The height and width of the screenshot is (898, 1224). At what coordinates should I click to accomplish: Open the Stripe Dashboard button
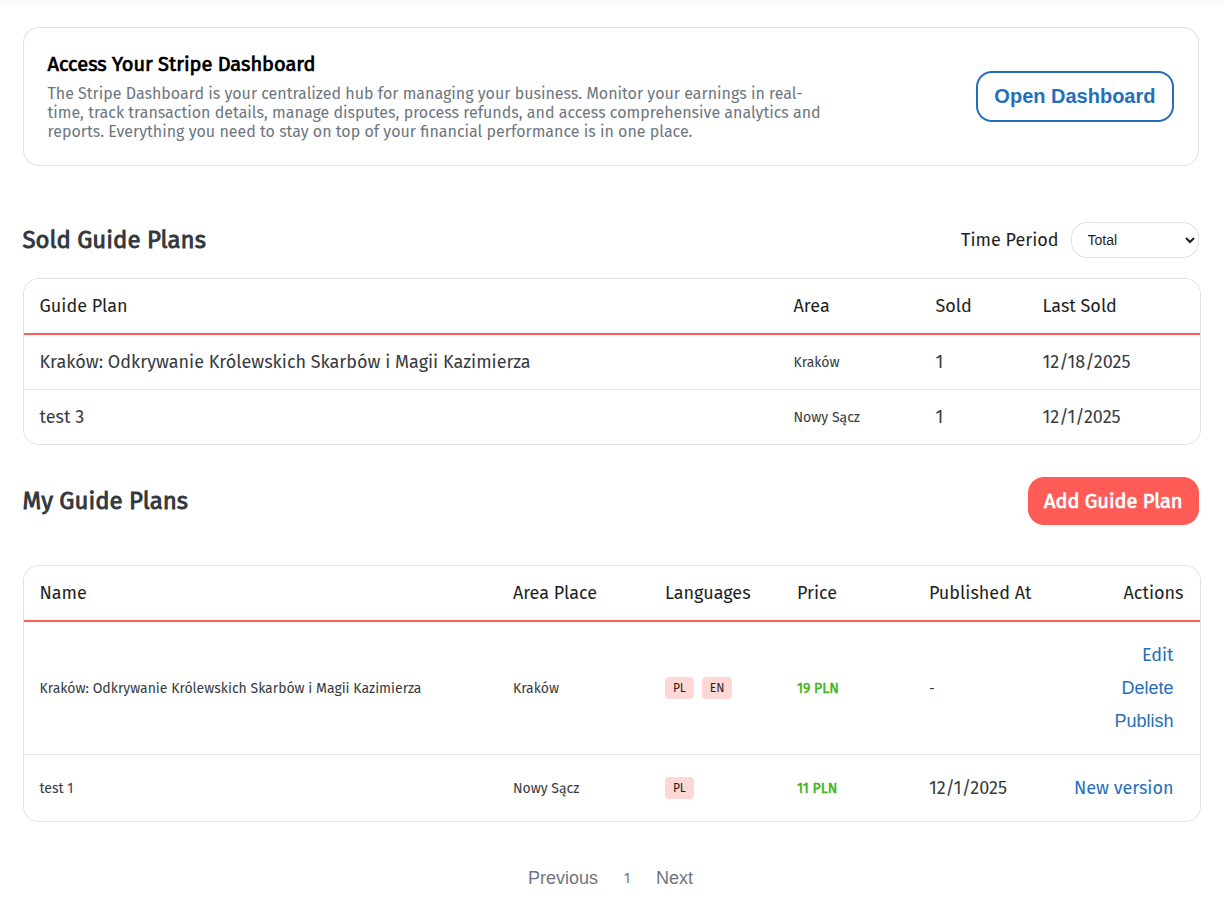click(x=1074, y=97)
